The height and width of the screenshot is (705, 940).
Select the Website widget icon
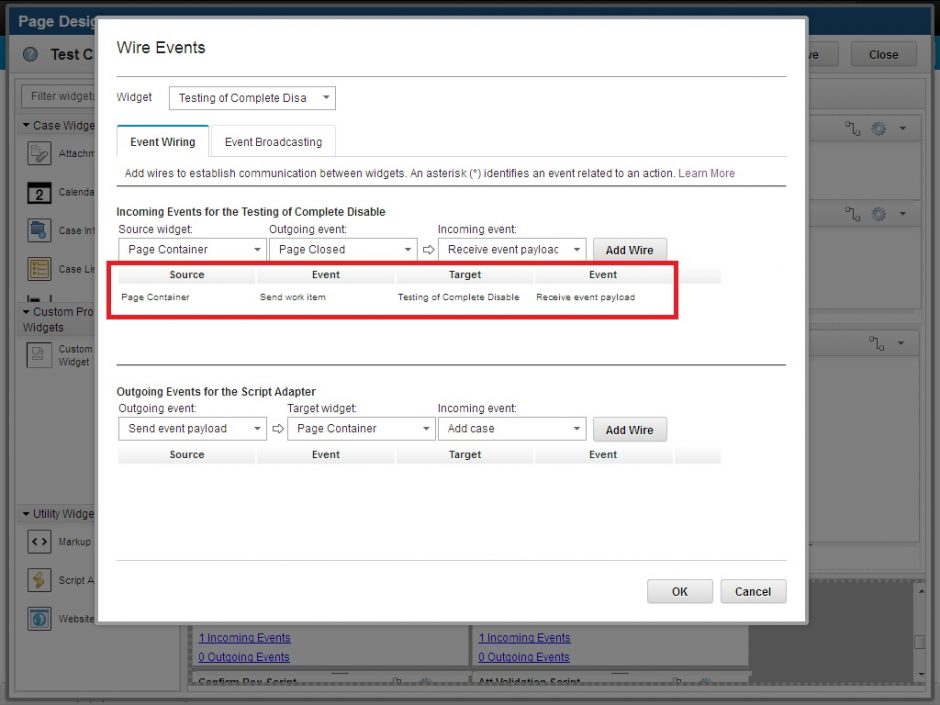38,618
